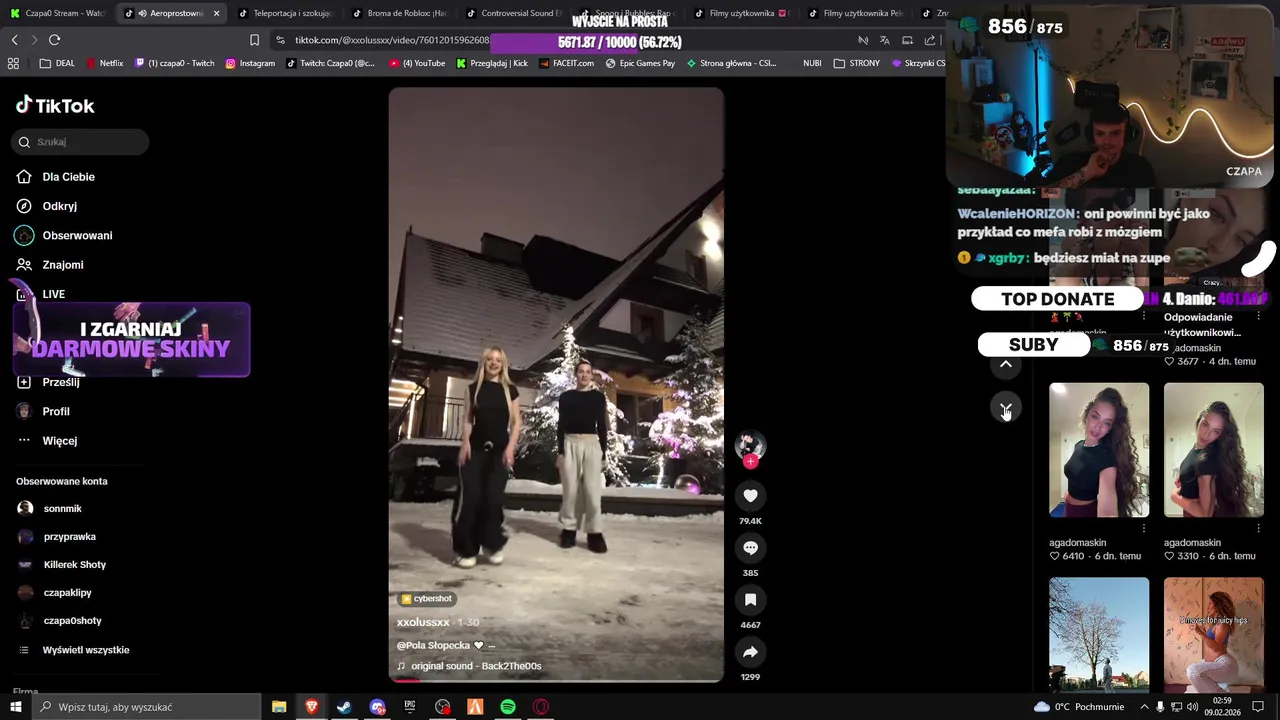Open agadomaskin thumbnail with 6410 likes
The image size is (1280, 720).
tap(1099, 450)
